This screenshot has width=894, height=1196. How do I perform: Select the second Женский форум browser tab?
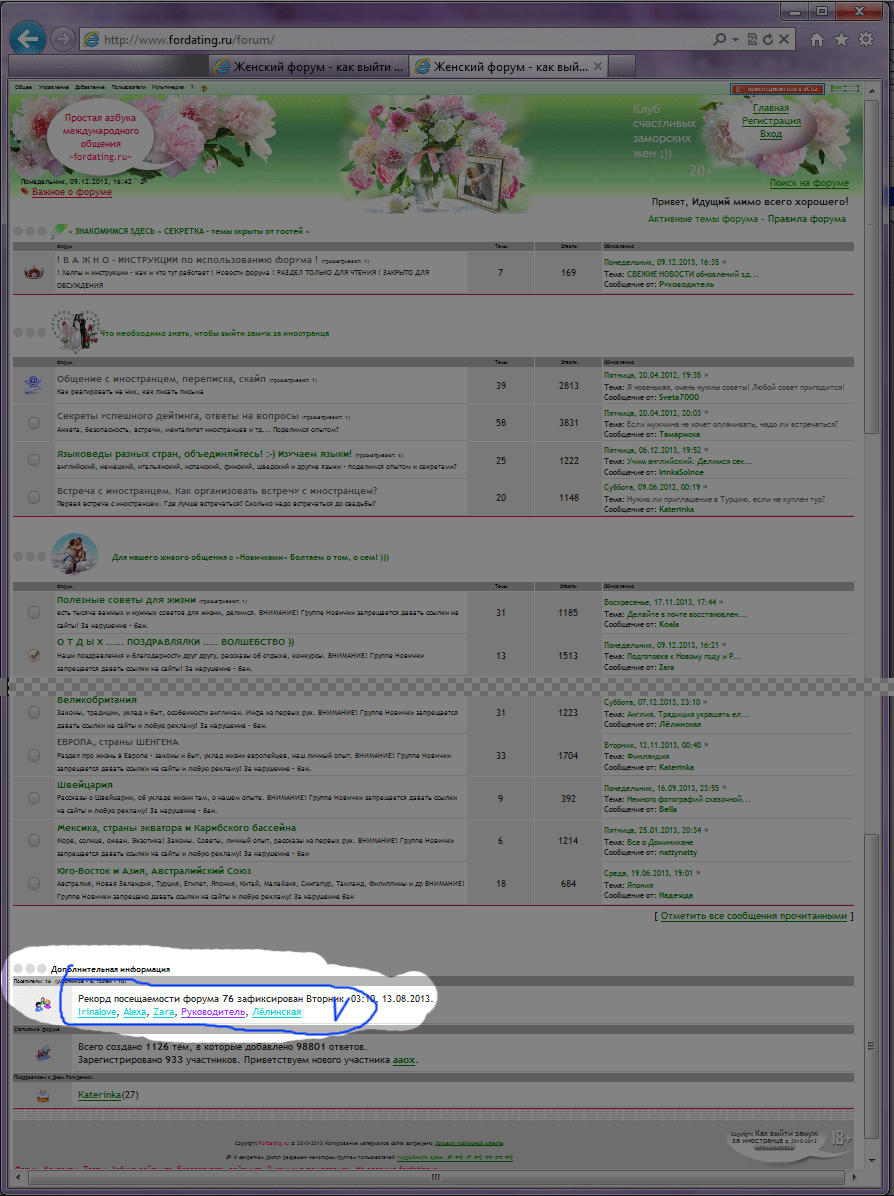point(510,66)
